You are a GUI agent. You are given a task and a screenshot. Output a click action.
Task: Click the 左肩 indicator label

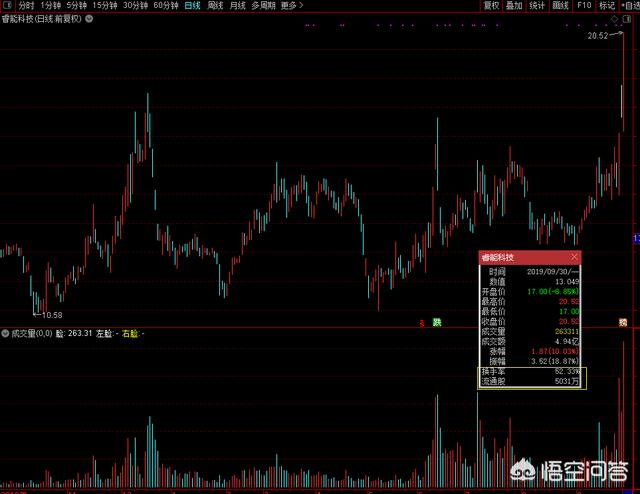(x=107, y=334)
